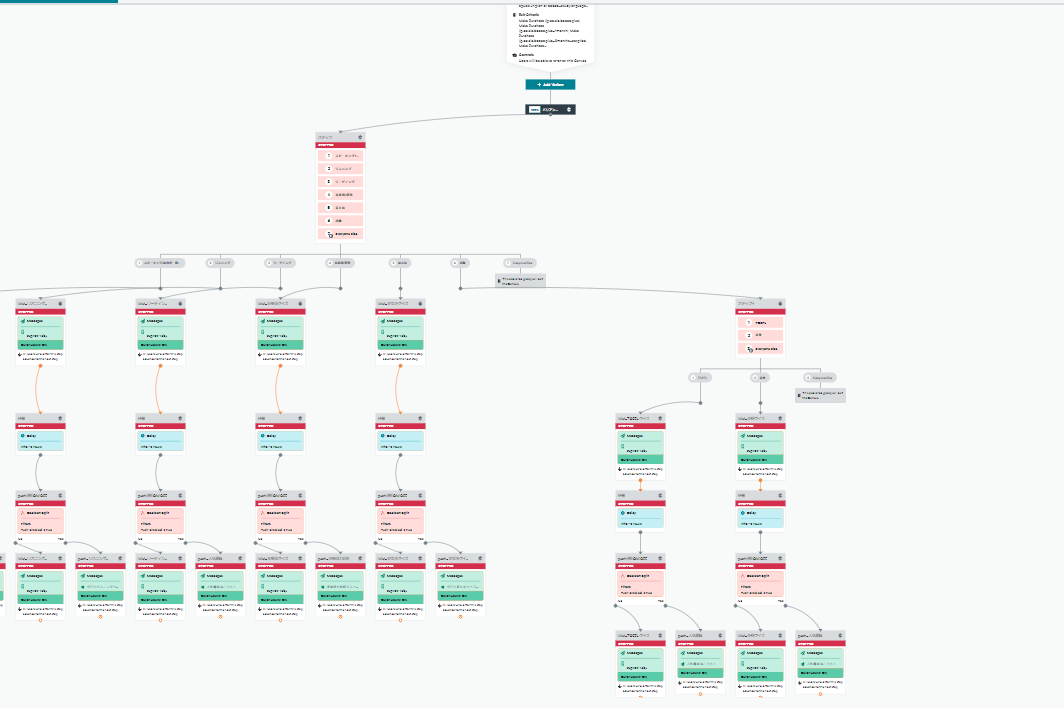Screen dimensions: 1064x708
Task: Open gear icon on fourth top-row Message step
Action: (x=419, y=303)
